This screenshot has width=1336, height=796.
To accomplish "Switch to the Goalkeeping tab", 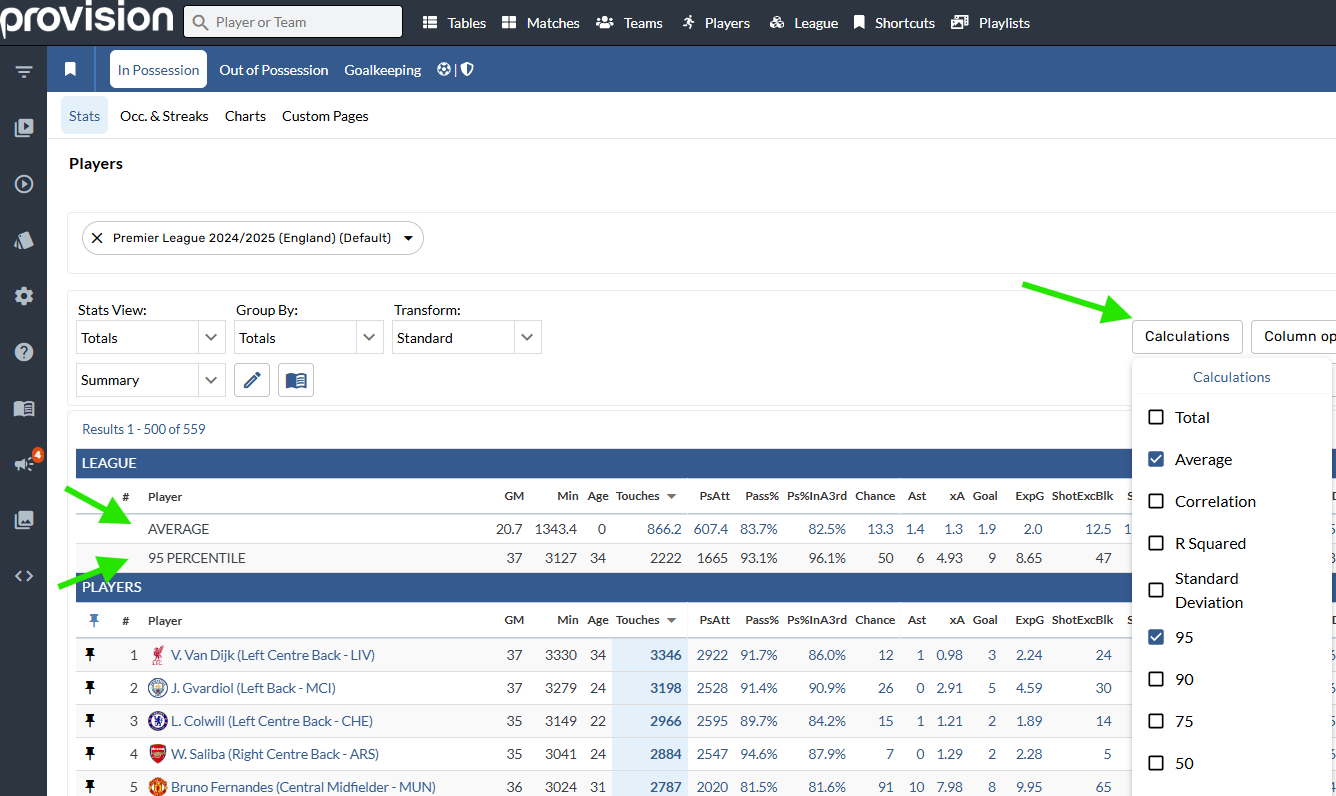I will coord(383,70).
